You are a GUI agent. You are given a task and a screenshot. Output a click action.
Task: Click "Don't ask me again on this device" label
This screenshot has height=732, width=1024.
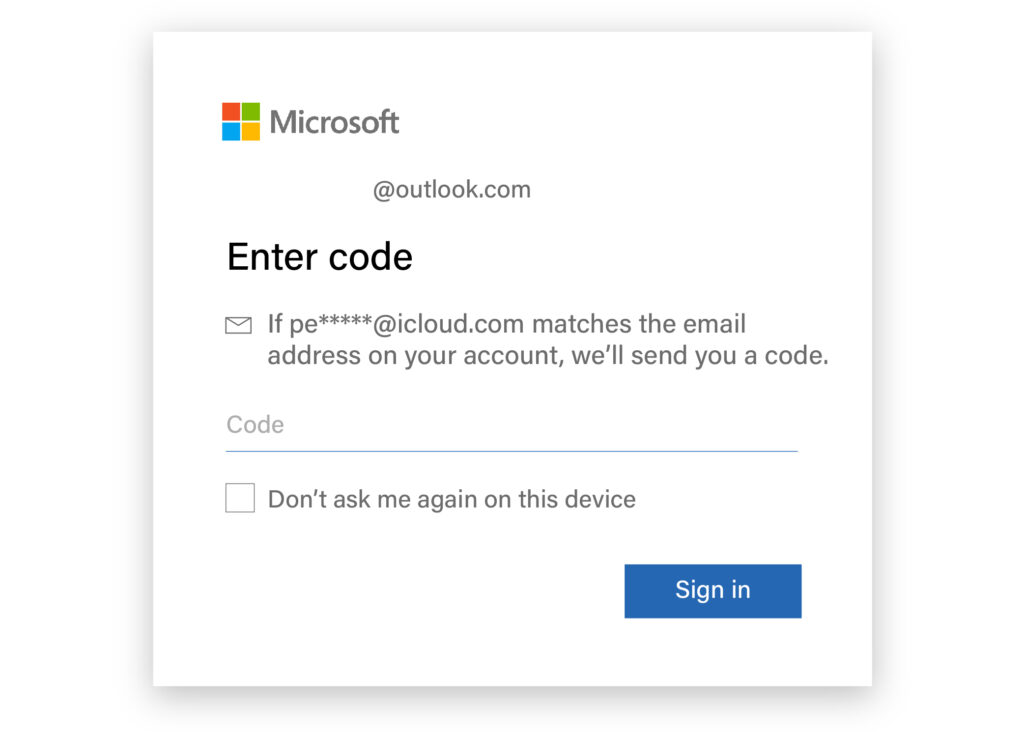coord(452,500)
